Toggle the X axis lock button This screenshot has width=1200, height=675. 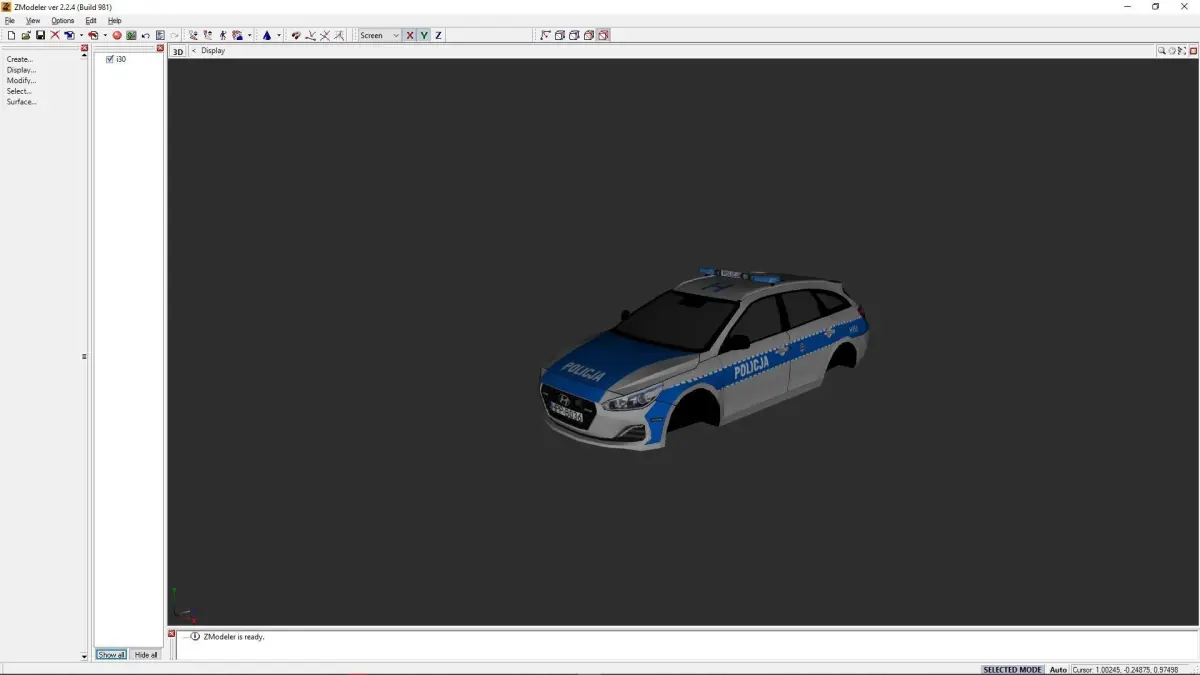(410, 35)
